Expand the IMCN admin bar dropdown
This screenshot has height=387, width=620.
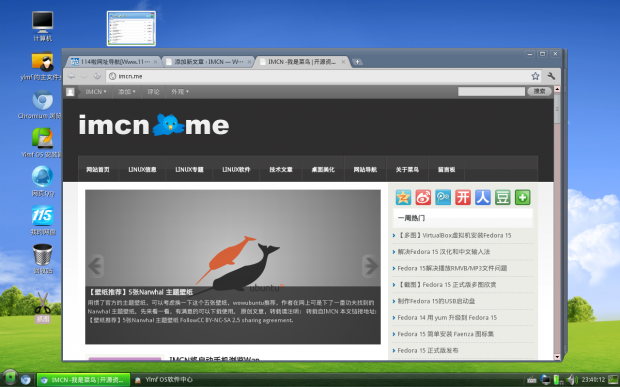tap(96, 92)
